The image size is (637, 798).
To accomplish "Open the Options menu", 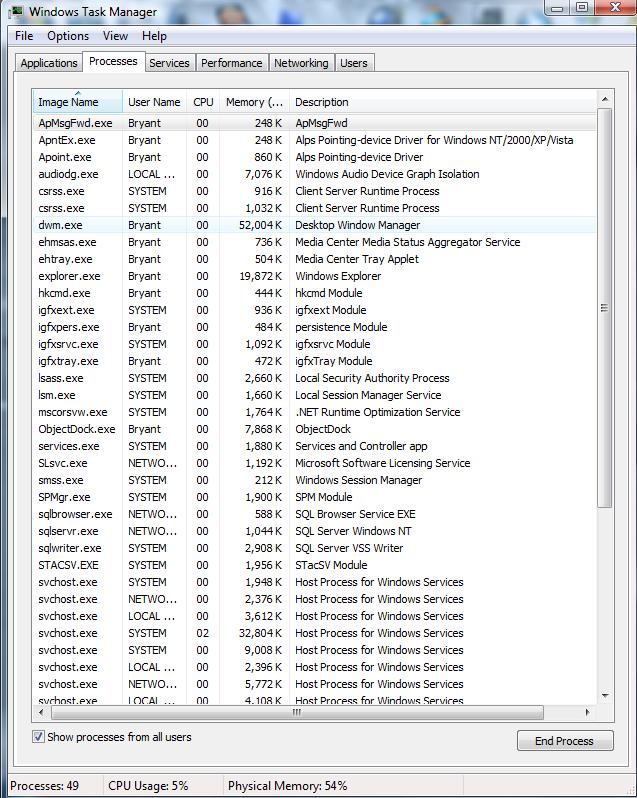I will click(68, 36).
